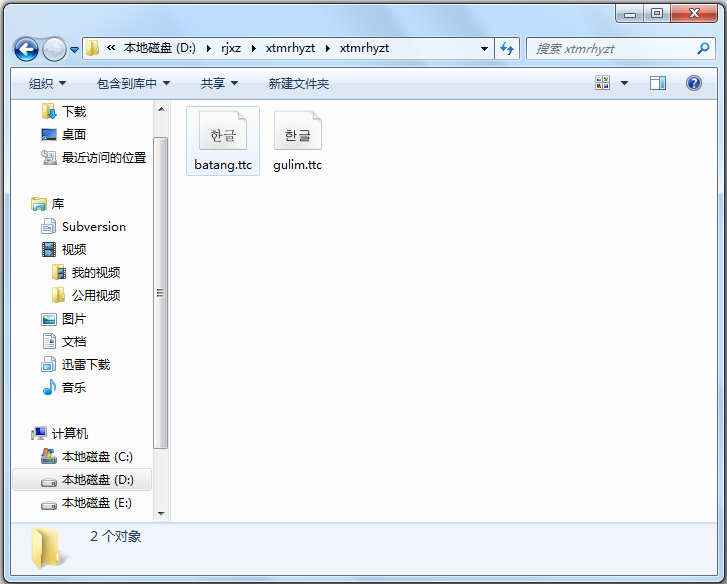Click the 新建文件夹 button
727x584 pixels.
point(298,83)
